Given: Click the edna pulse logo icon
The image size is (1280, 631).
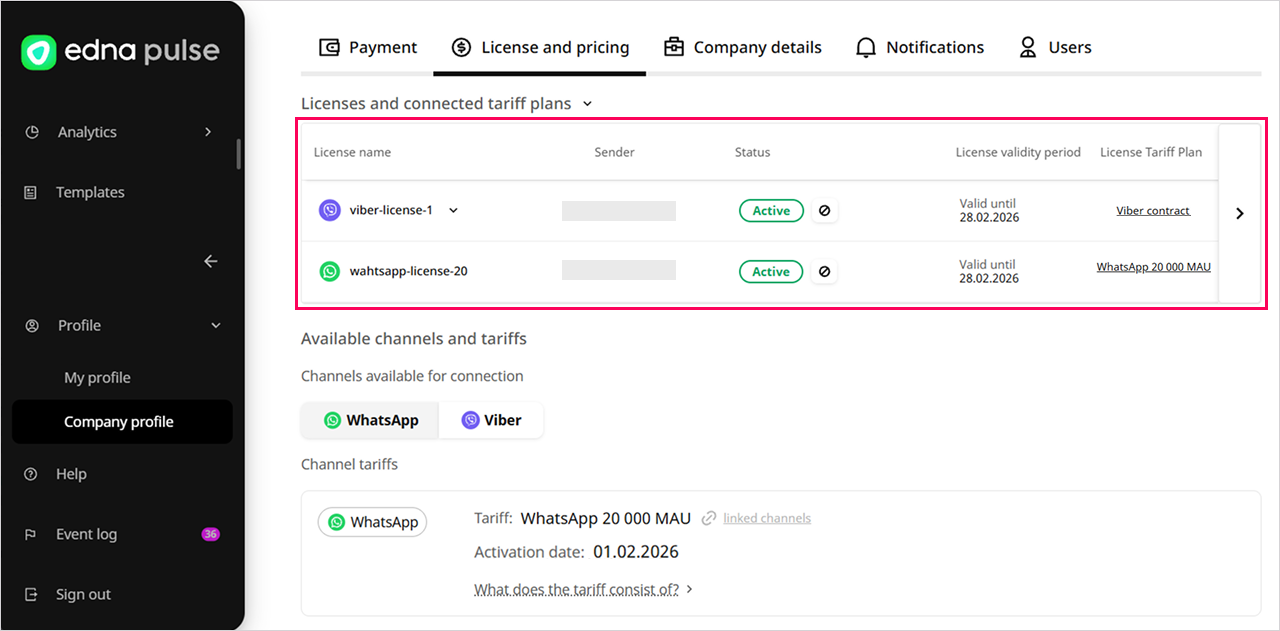Looking at the screenshot, I should tap(39, 53).
